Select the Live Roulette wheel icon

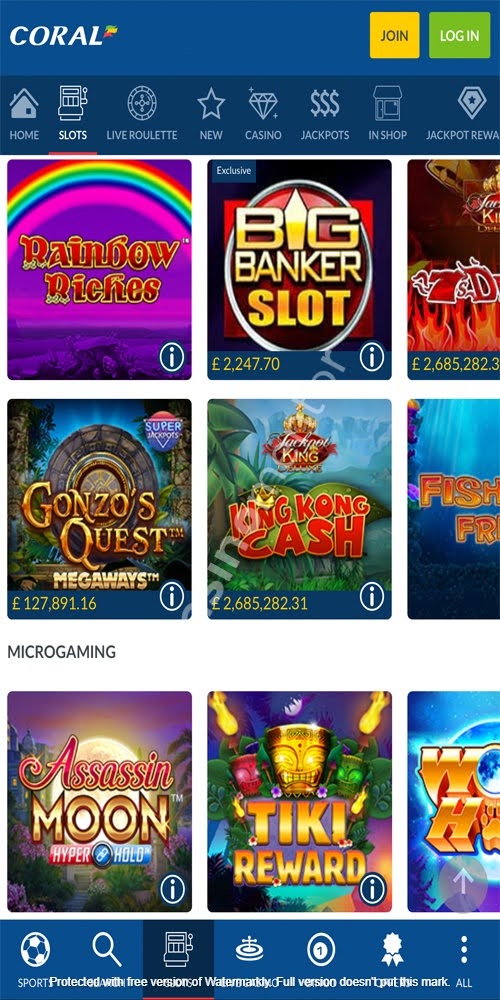coord(142,103)
